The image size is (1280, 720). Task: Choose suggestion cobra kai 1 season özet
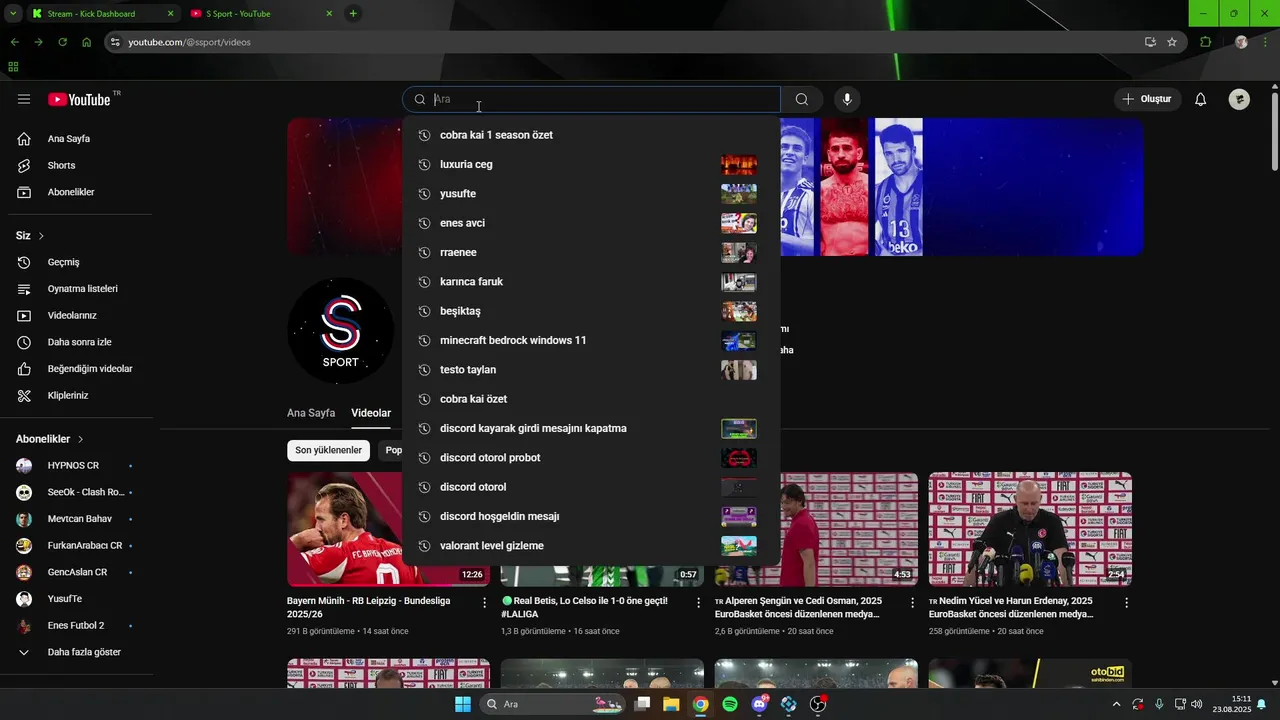(591, 135)
